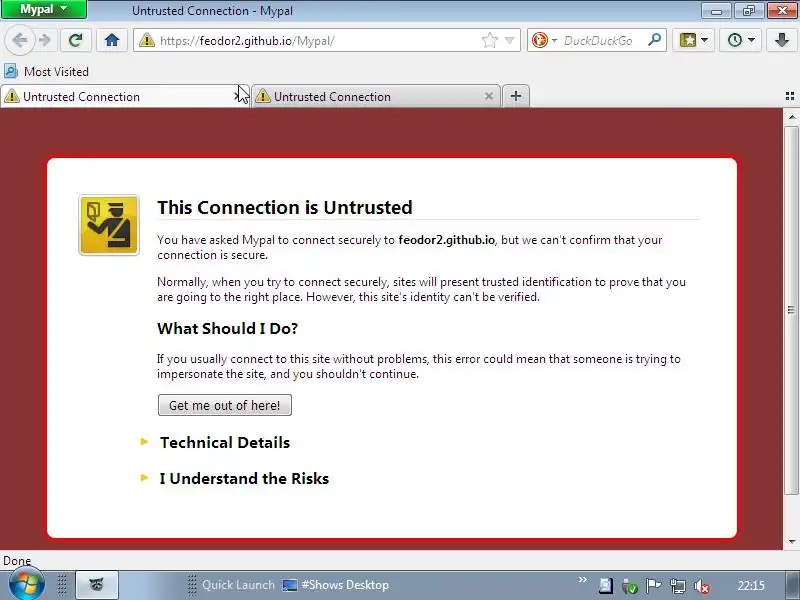Click the This Connection is Untrusted heading
The image size is (800, 600).
click(x=285, y=207)
